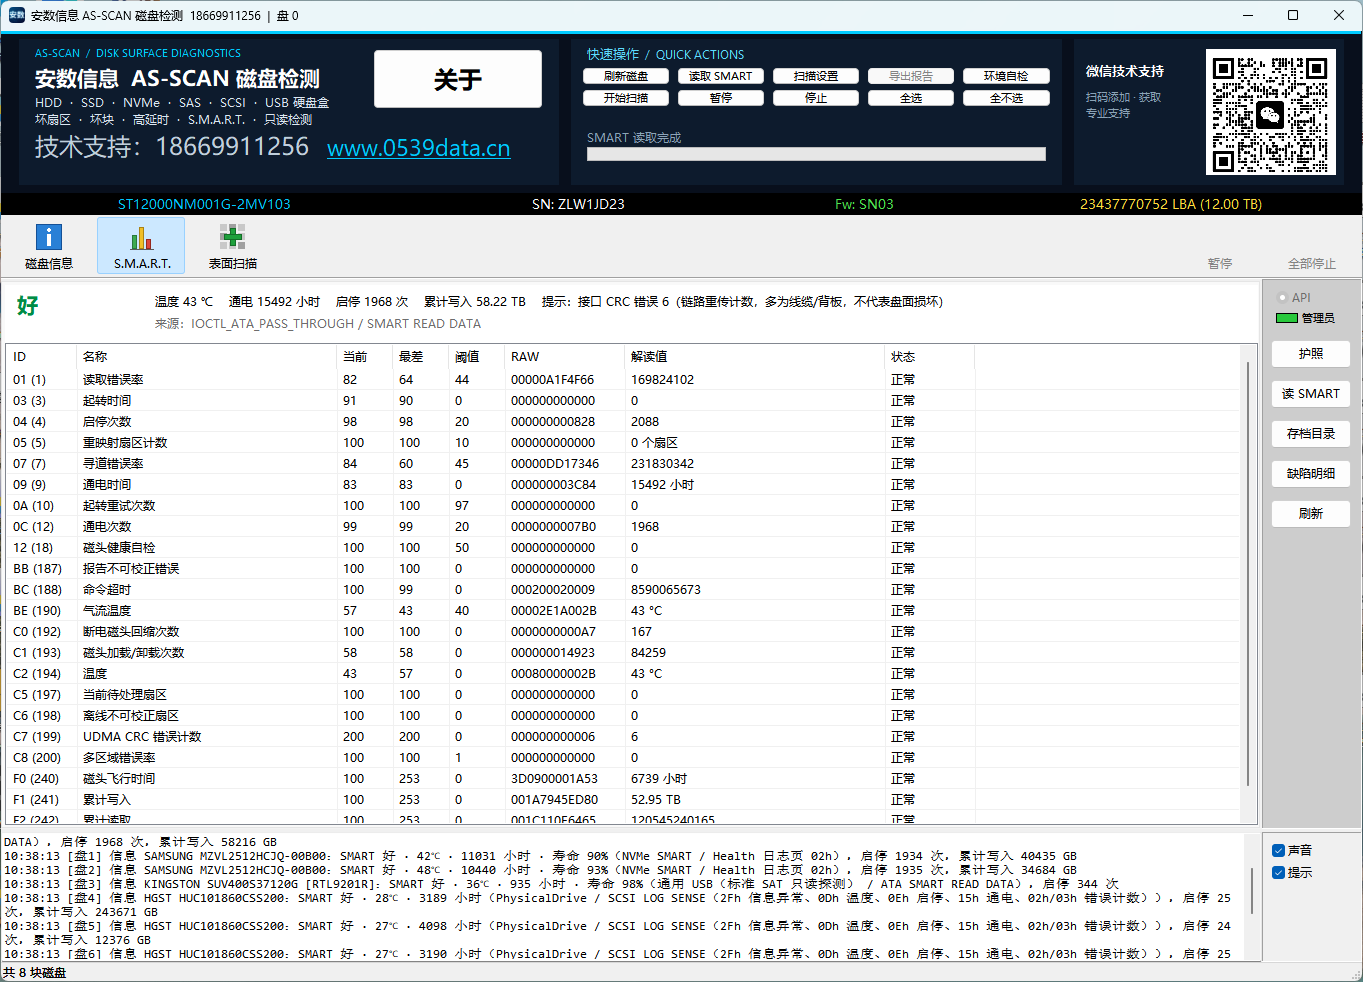Click the green 管理员 status indicator
Screen dimensions: 1363x982
[x=1286, y=318]
